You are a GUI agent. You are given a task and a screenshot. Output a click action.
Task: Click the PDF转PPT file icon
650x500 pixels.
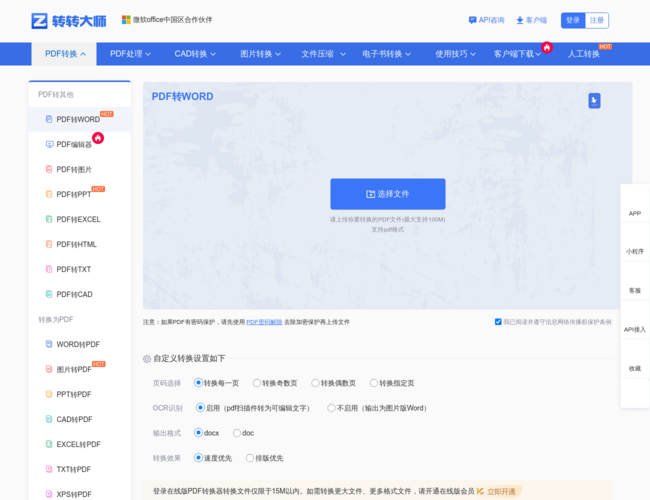tap(49, 194)
